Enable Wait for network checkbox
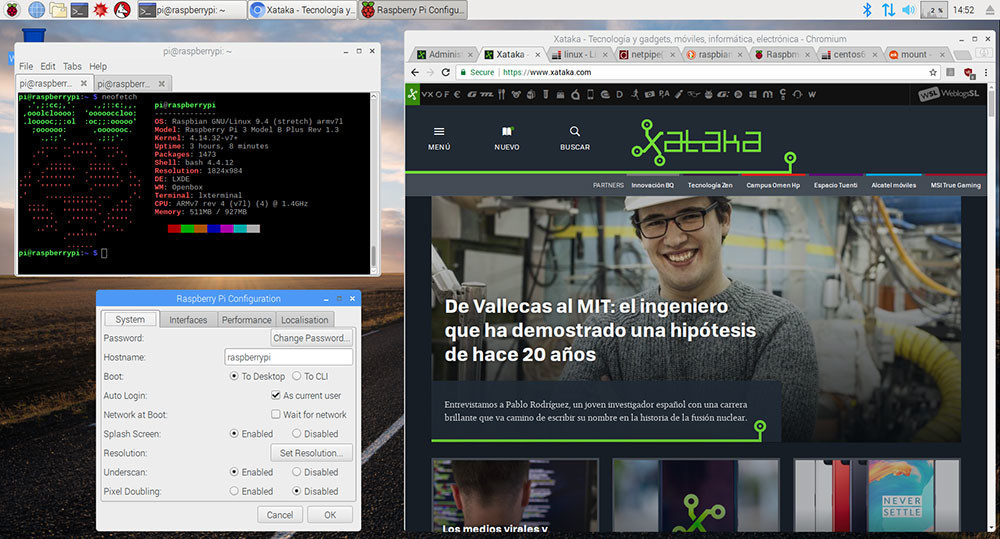This screenshot has width=1000, height=539. [x=275, y=415]
